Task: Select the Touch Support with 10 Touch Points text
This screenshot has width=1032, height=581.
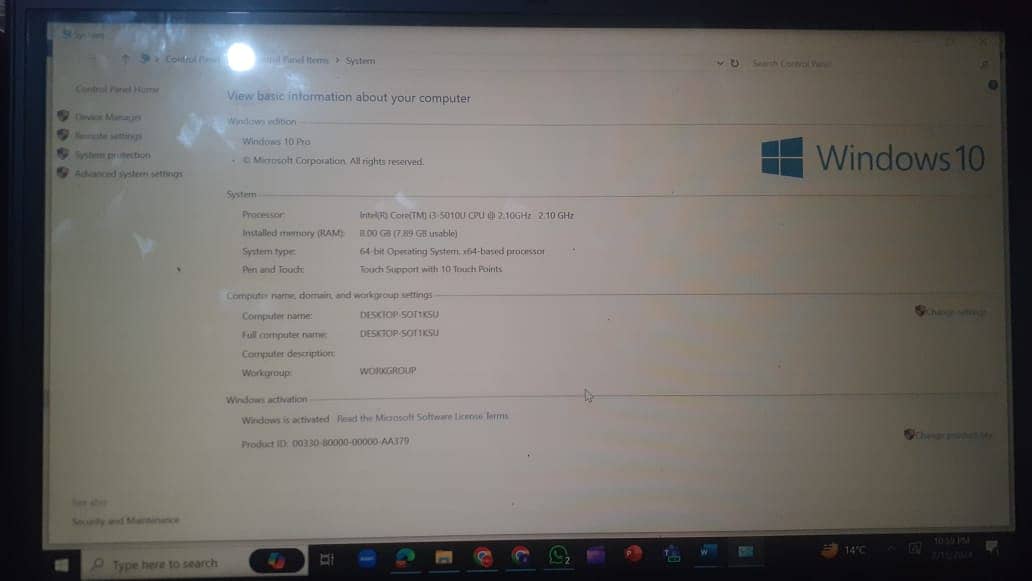Action: pos(430,269)
